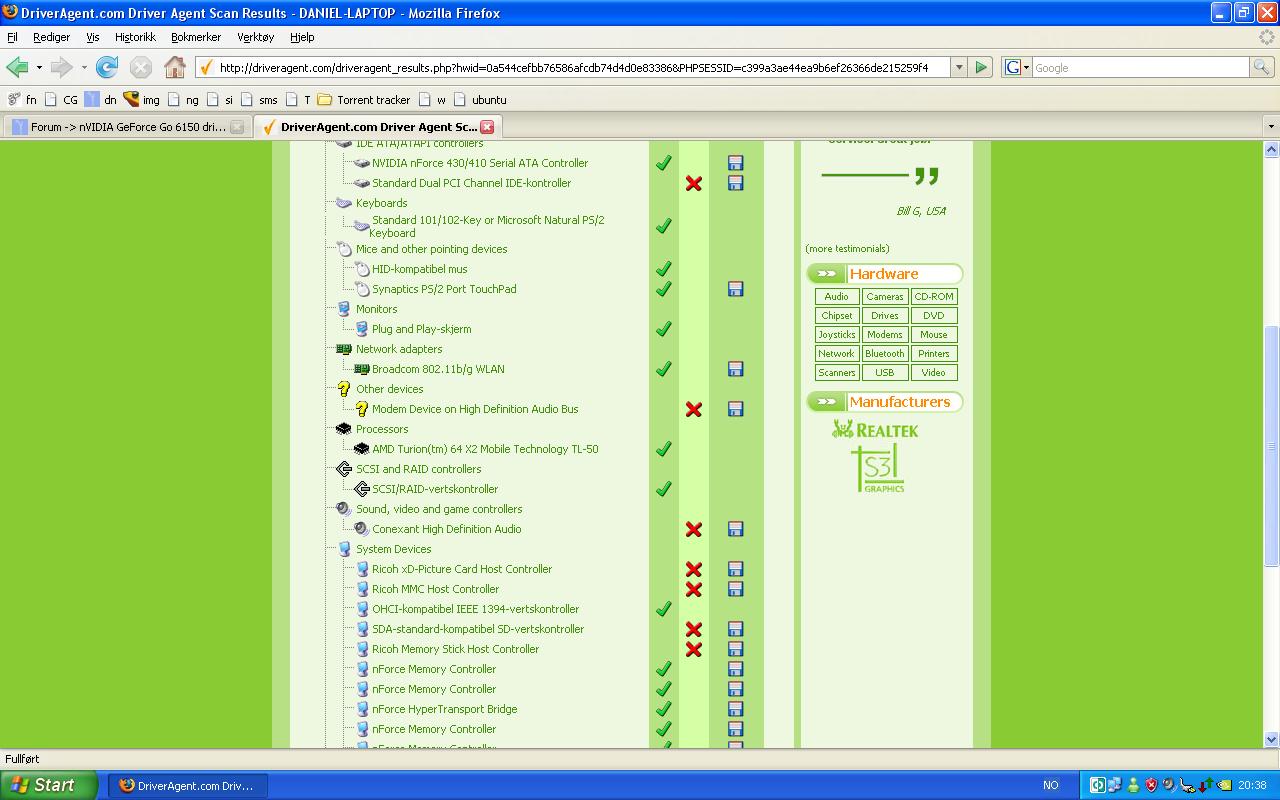1280x800 pixels.
Task: Go to home page icon
Action: coord(175,67)
